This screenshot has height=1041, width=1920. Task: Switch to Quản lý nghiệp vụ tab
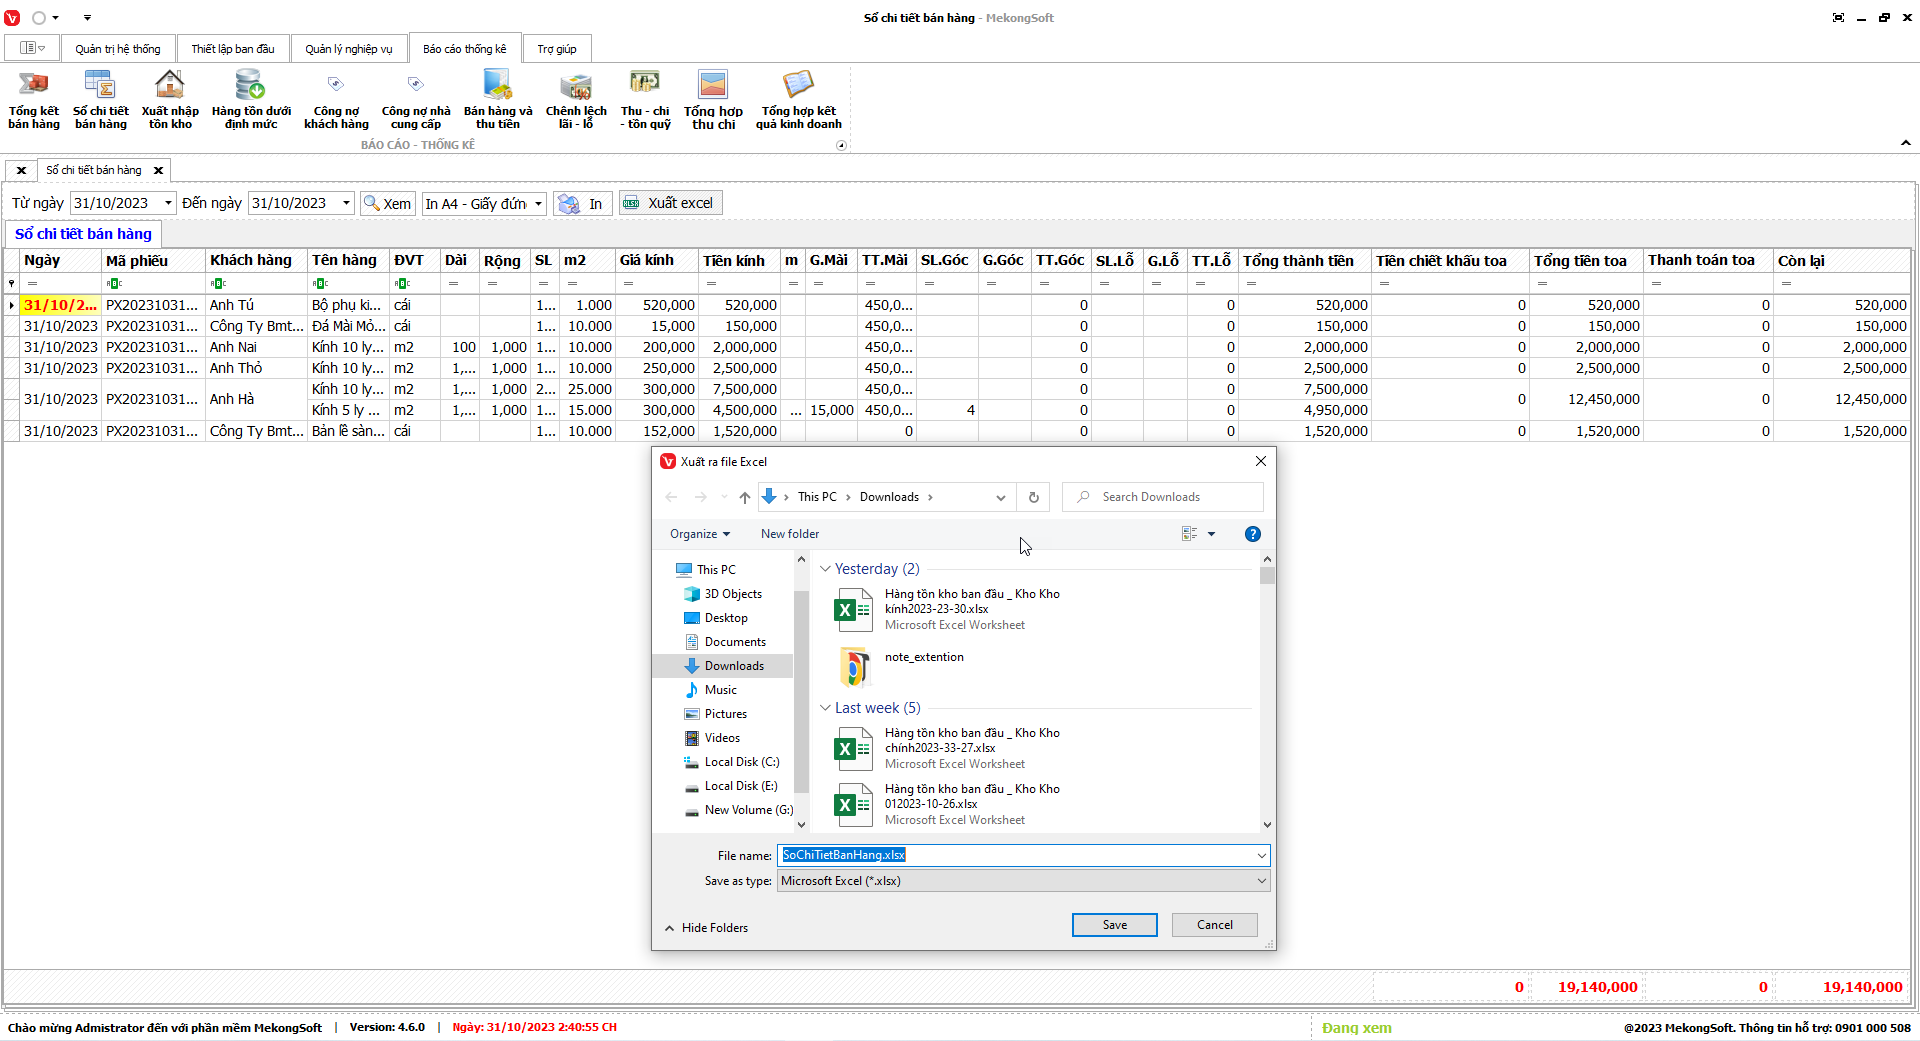pos(348,49)
